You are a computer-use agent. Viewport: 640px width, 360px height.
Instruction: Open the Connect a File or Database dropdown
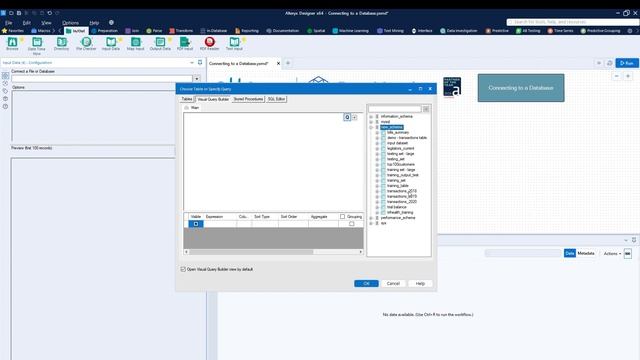(x=197, y=78)
